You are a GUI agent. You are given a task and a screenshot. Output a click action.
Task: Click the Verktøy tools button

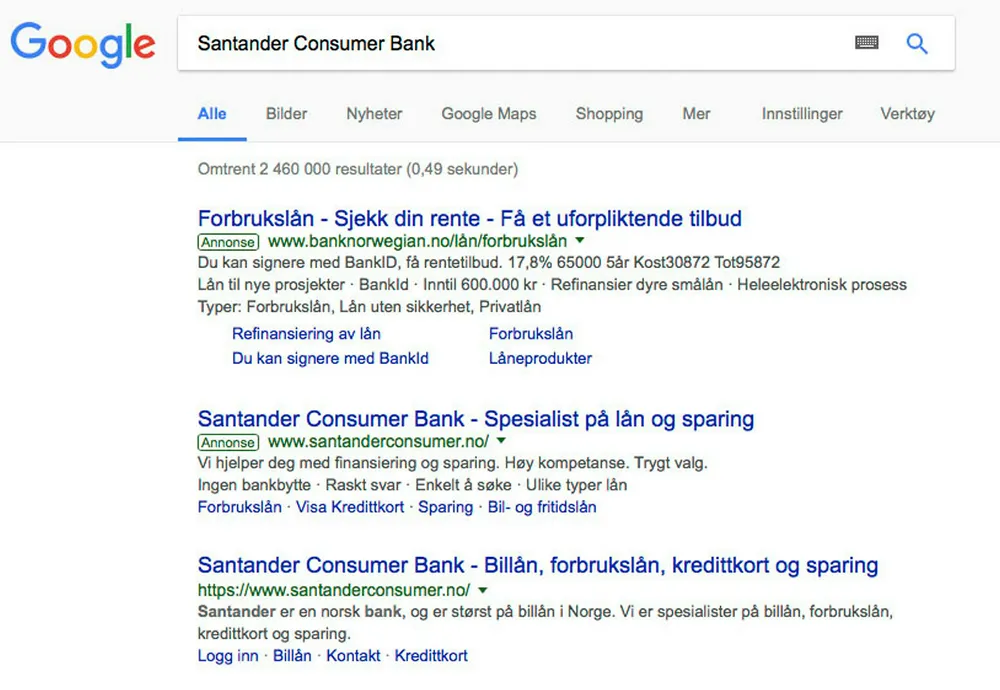(x=907, y=113)
